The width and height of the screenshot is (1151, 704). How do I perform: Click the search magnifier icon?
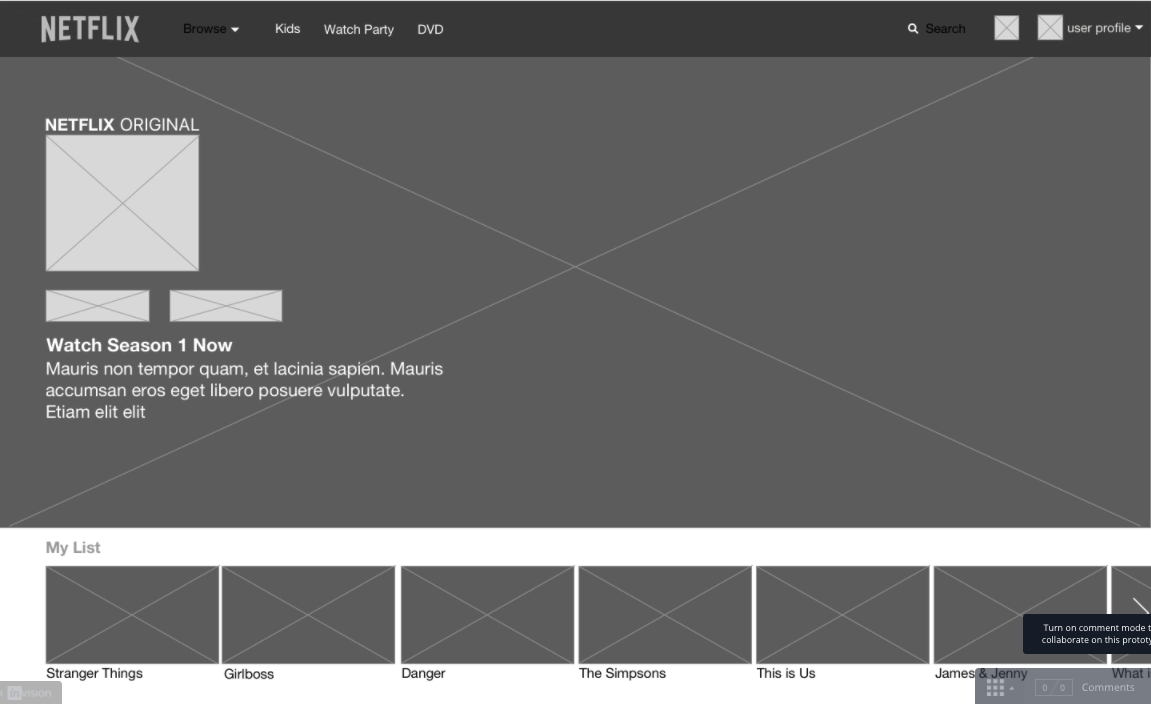(x=912, y=29)
